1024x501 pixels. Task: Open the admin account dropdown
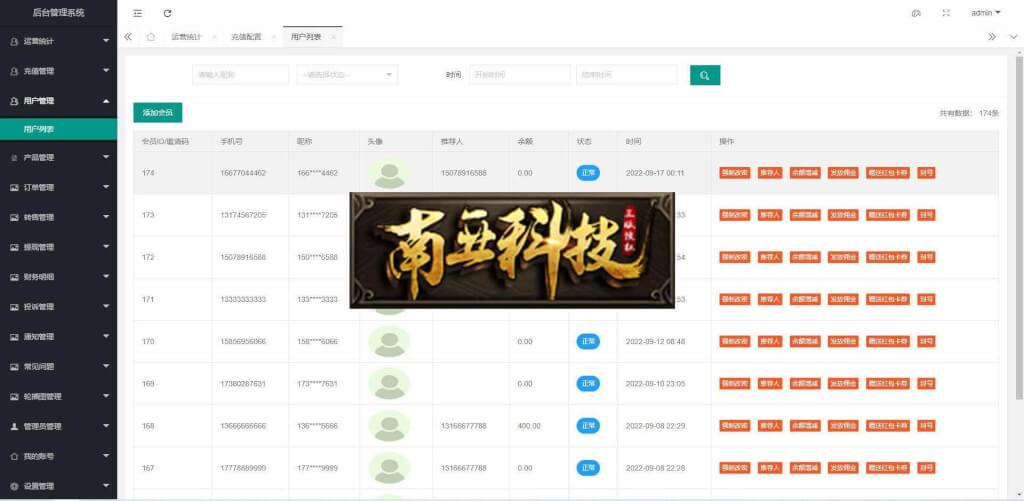click(986, 13)
